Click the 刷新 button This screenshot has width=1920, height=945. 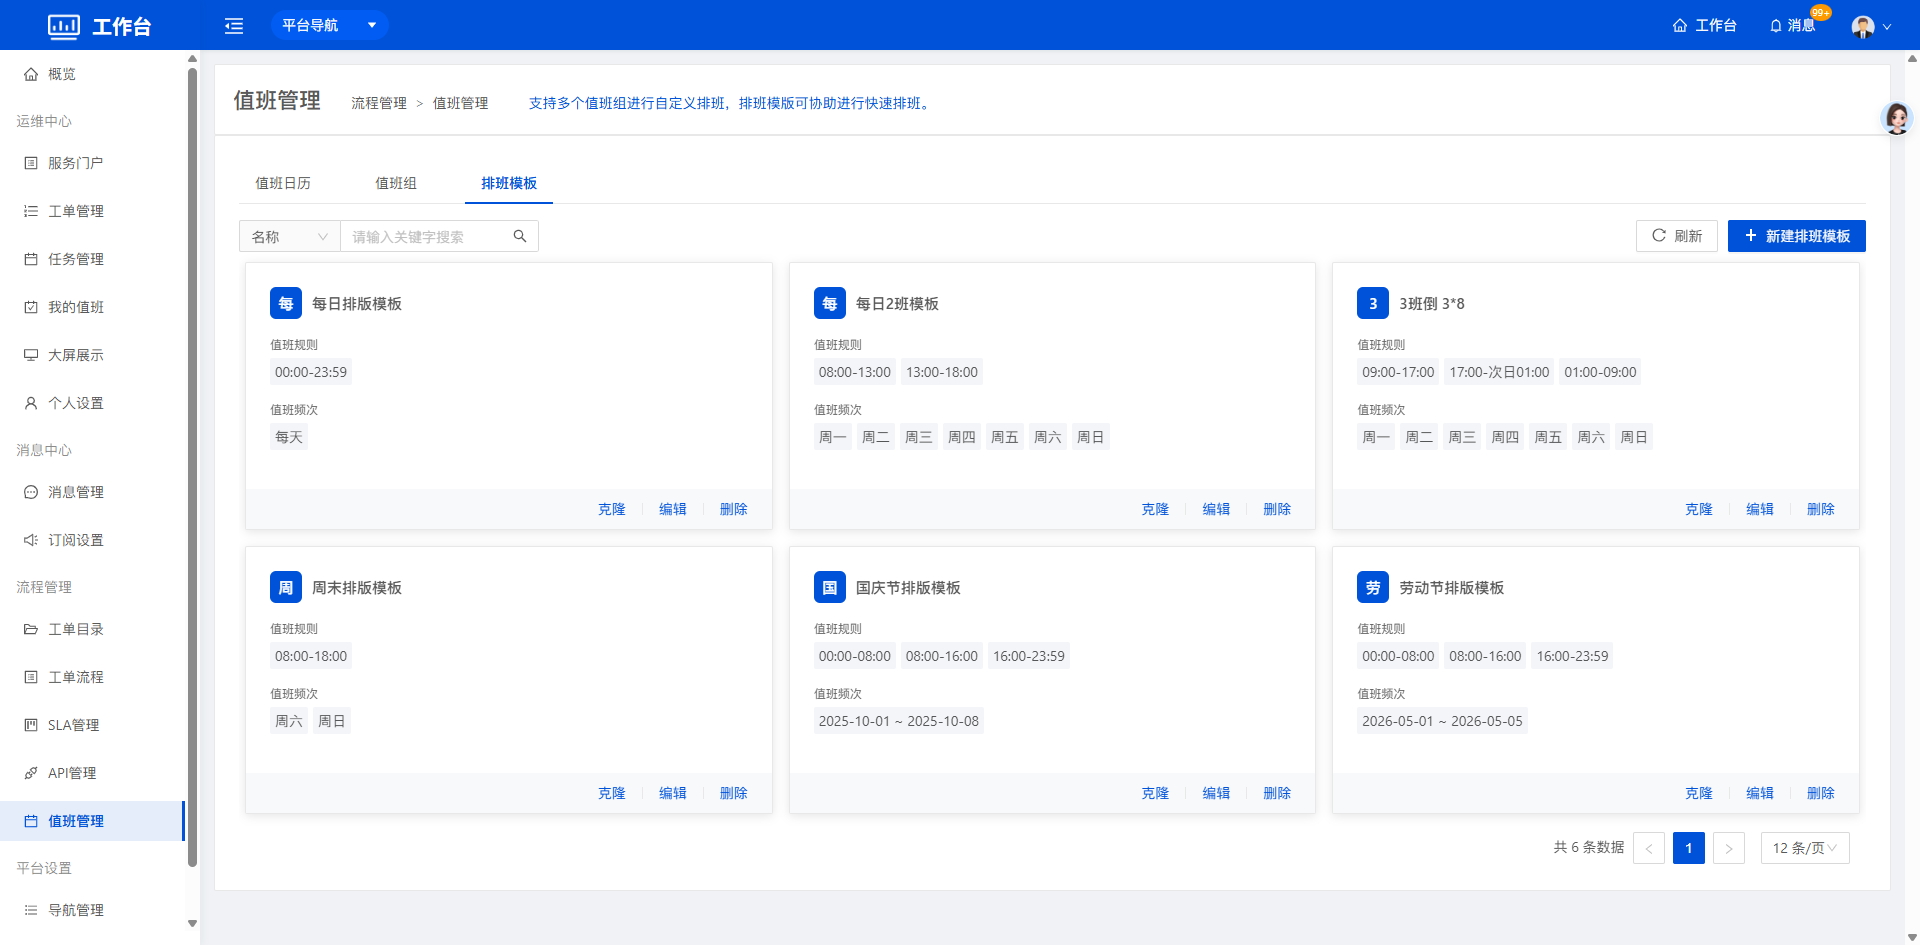tap(1676, 236)
